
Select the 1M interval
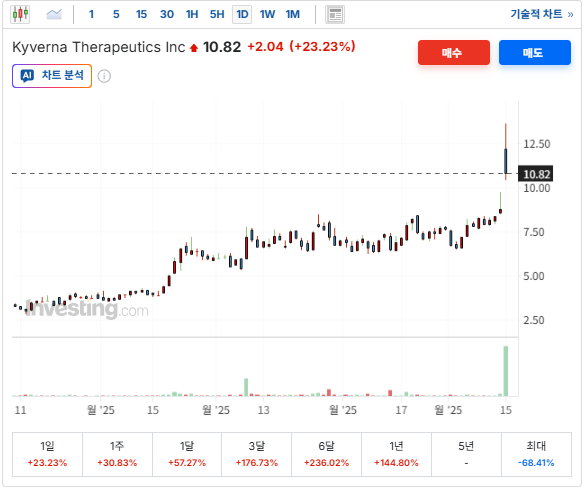(292, 15)
